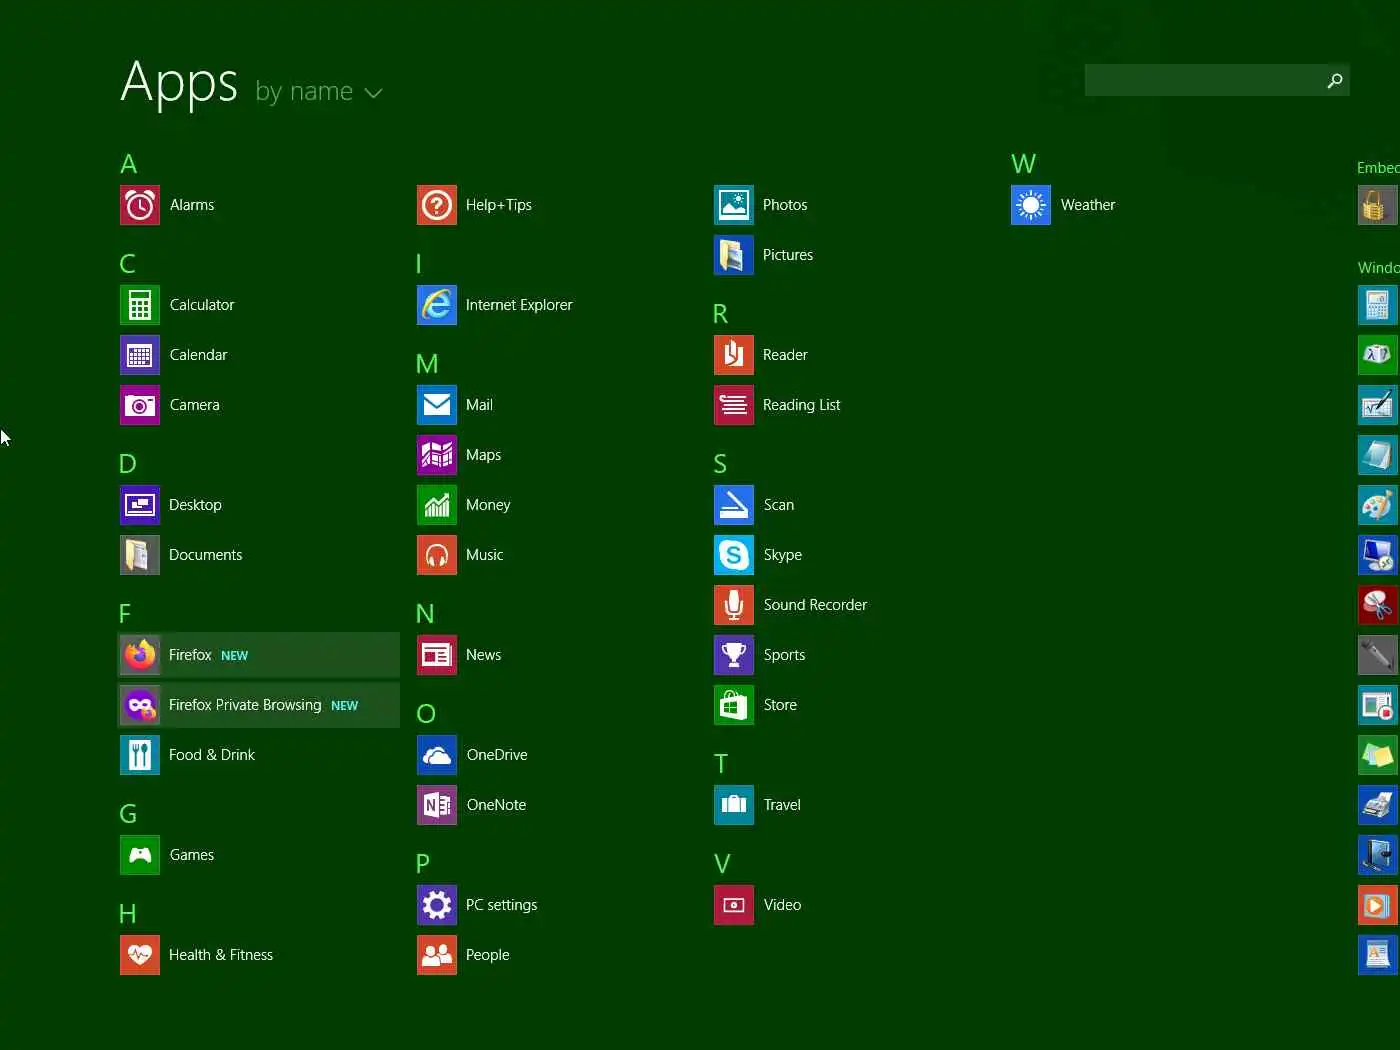
Task: Click the letter W group header
Action: coord(1023,164)
